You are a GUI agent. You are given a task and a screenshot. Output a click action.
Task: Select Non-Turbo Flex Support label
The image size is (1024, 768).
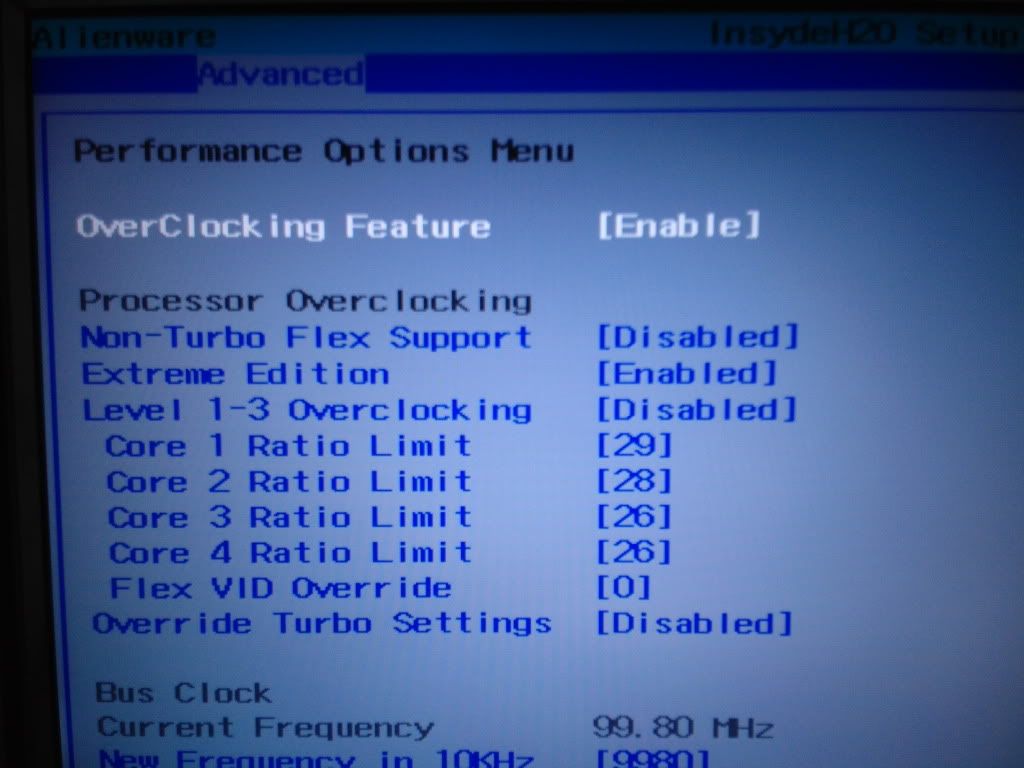click(306, 338)
